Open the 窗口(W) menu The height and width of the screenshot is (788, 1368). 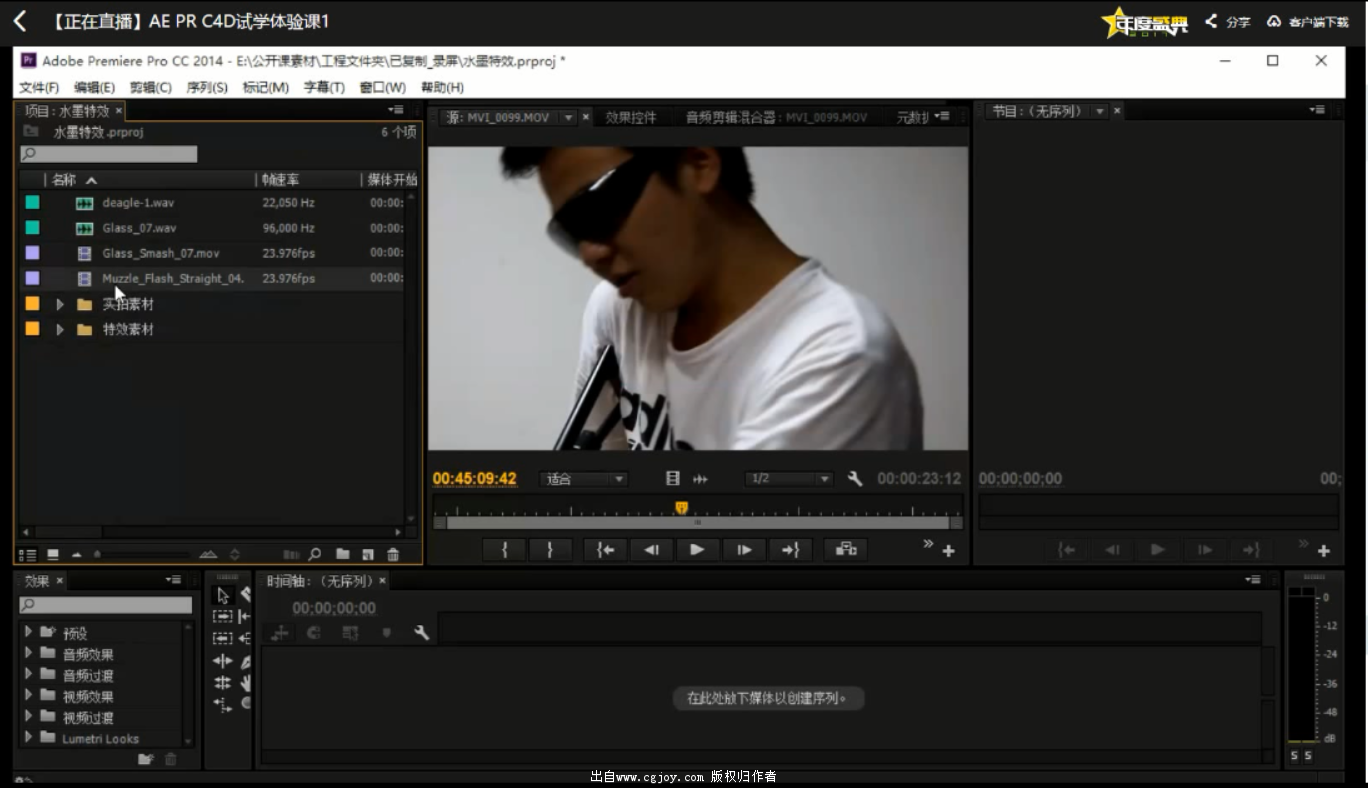coord(383,87)
